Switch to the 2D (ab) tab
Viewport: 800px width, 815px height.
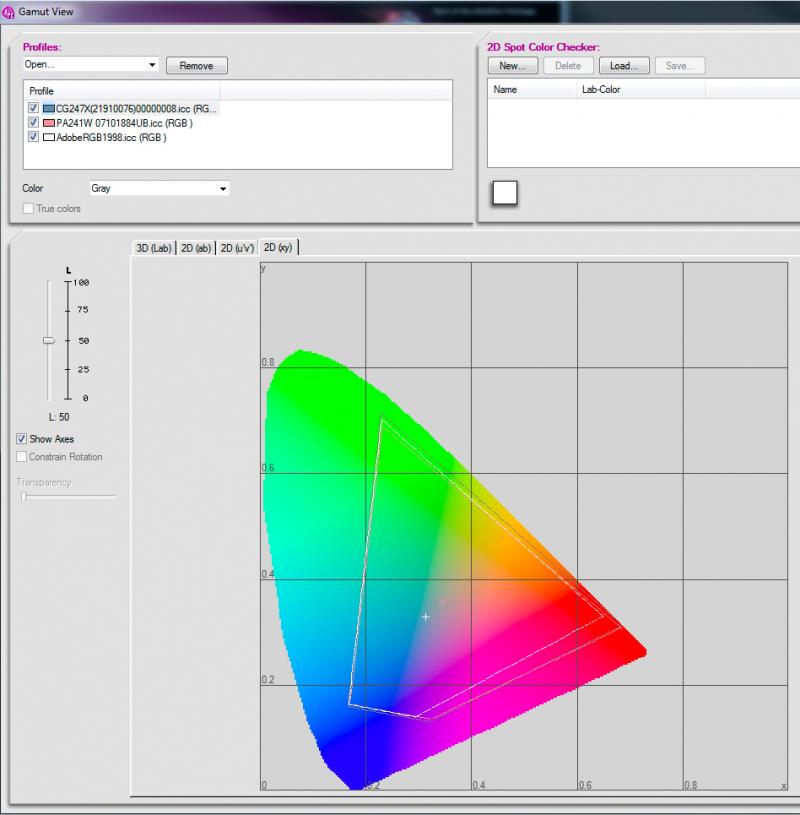(196, 248)
